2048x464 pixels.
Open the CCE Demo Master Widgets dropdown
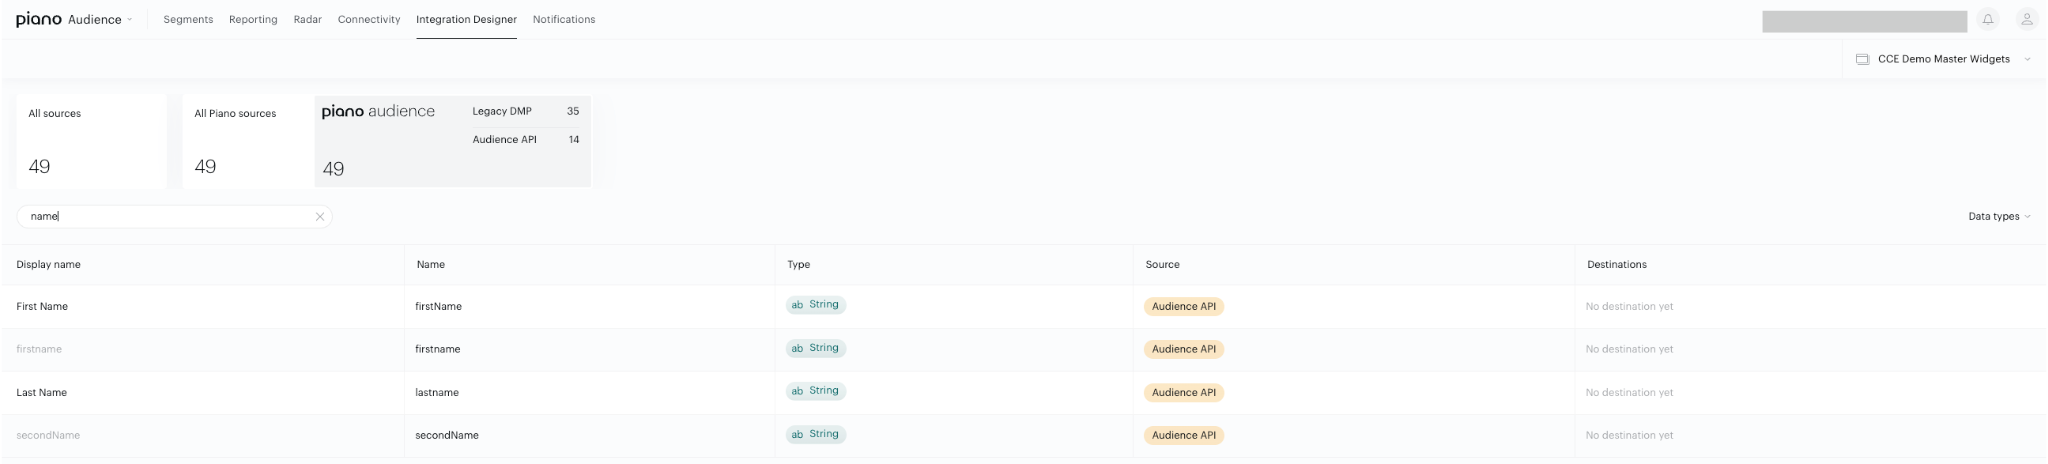(1944, 59)
